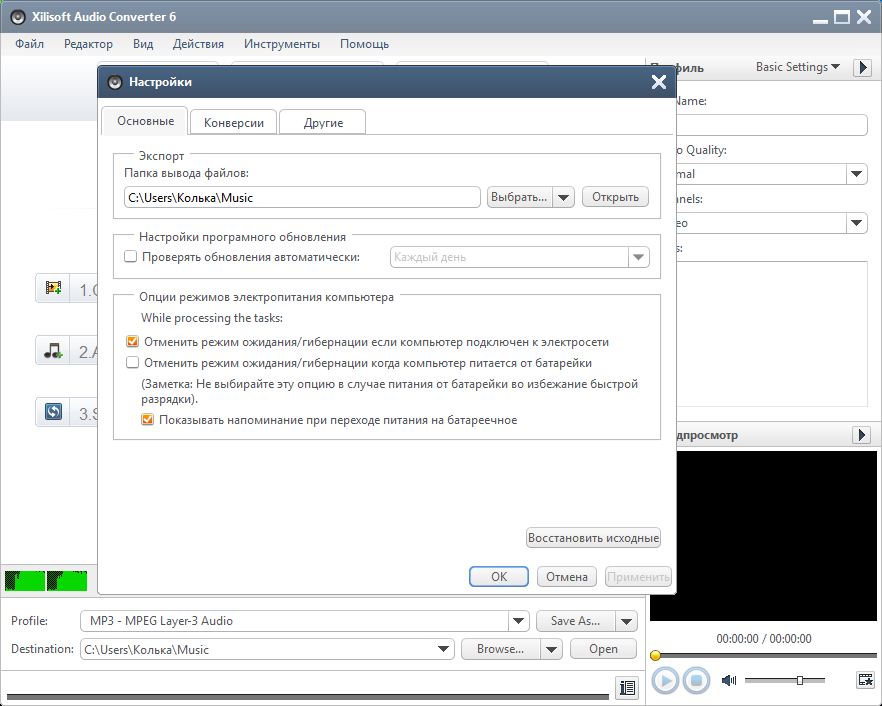Adjust the volume slider handle
The width and height of the screenshot is (882, 706).
(x=800, y=680)
